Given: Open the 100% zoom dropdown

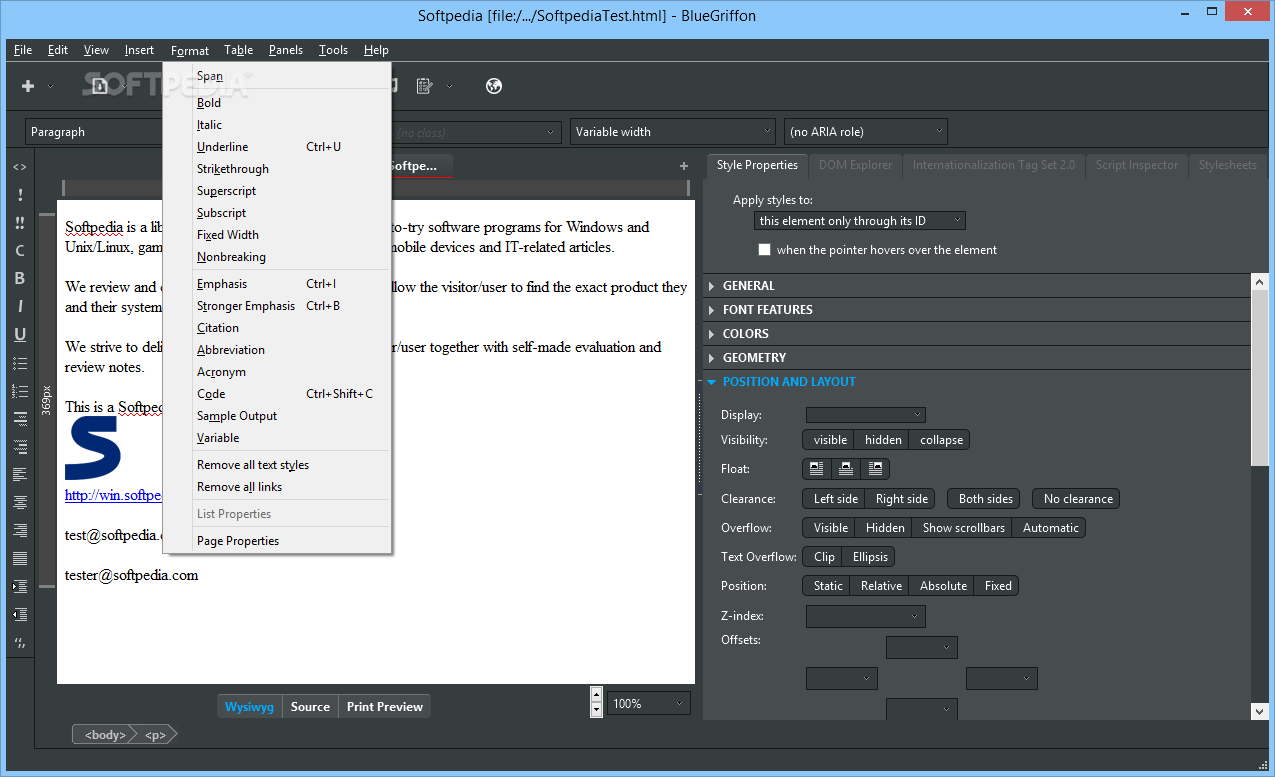Looking at the screenshot, I should pos(649,704).
